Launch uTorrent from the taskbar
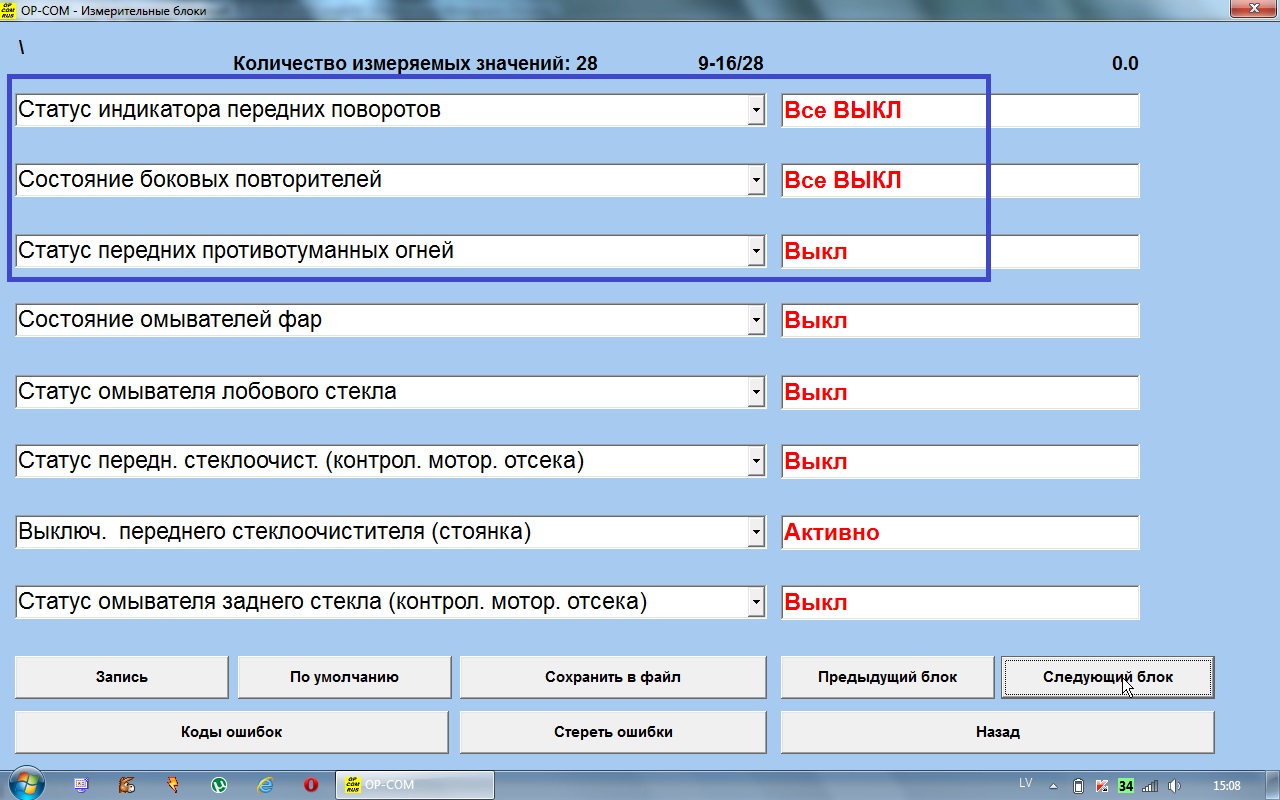 click(x=219, y=785)
